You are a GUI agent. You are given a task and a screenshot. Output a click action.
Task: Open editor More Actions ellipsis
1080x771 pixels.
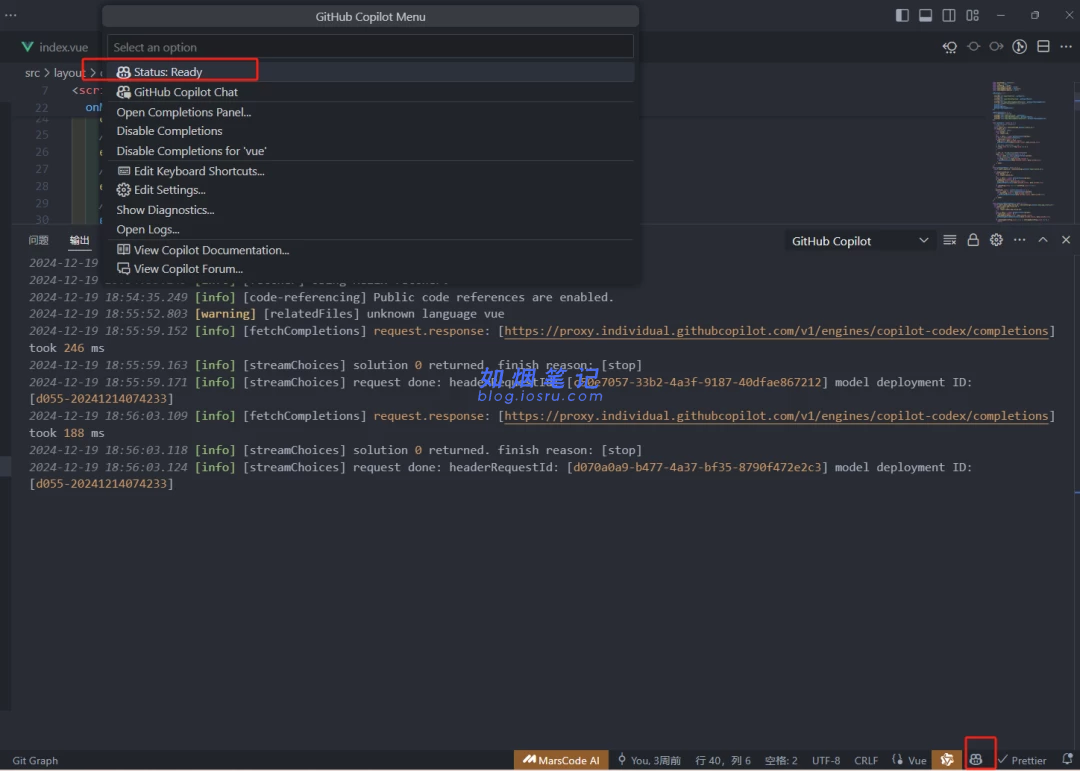click(x=1066, y=47)
